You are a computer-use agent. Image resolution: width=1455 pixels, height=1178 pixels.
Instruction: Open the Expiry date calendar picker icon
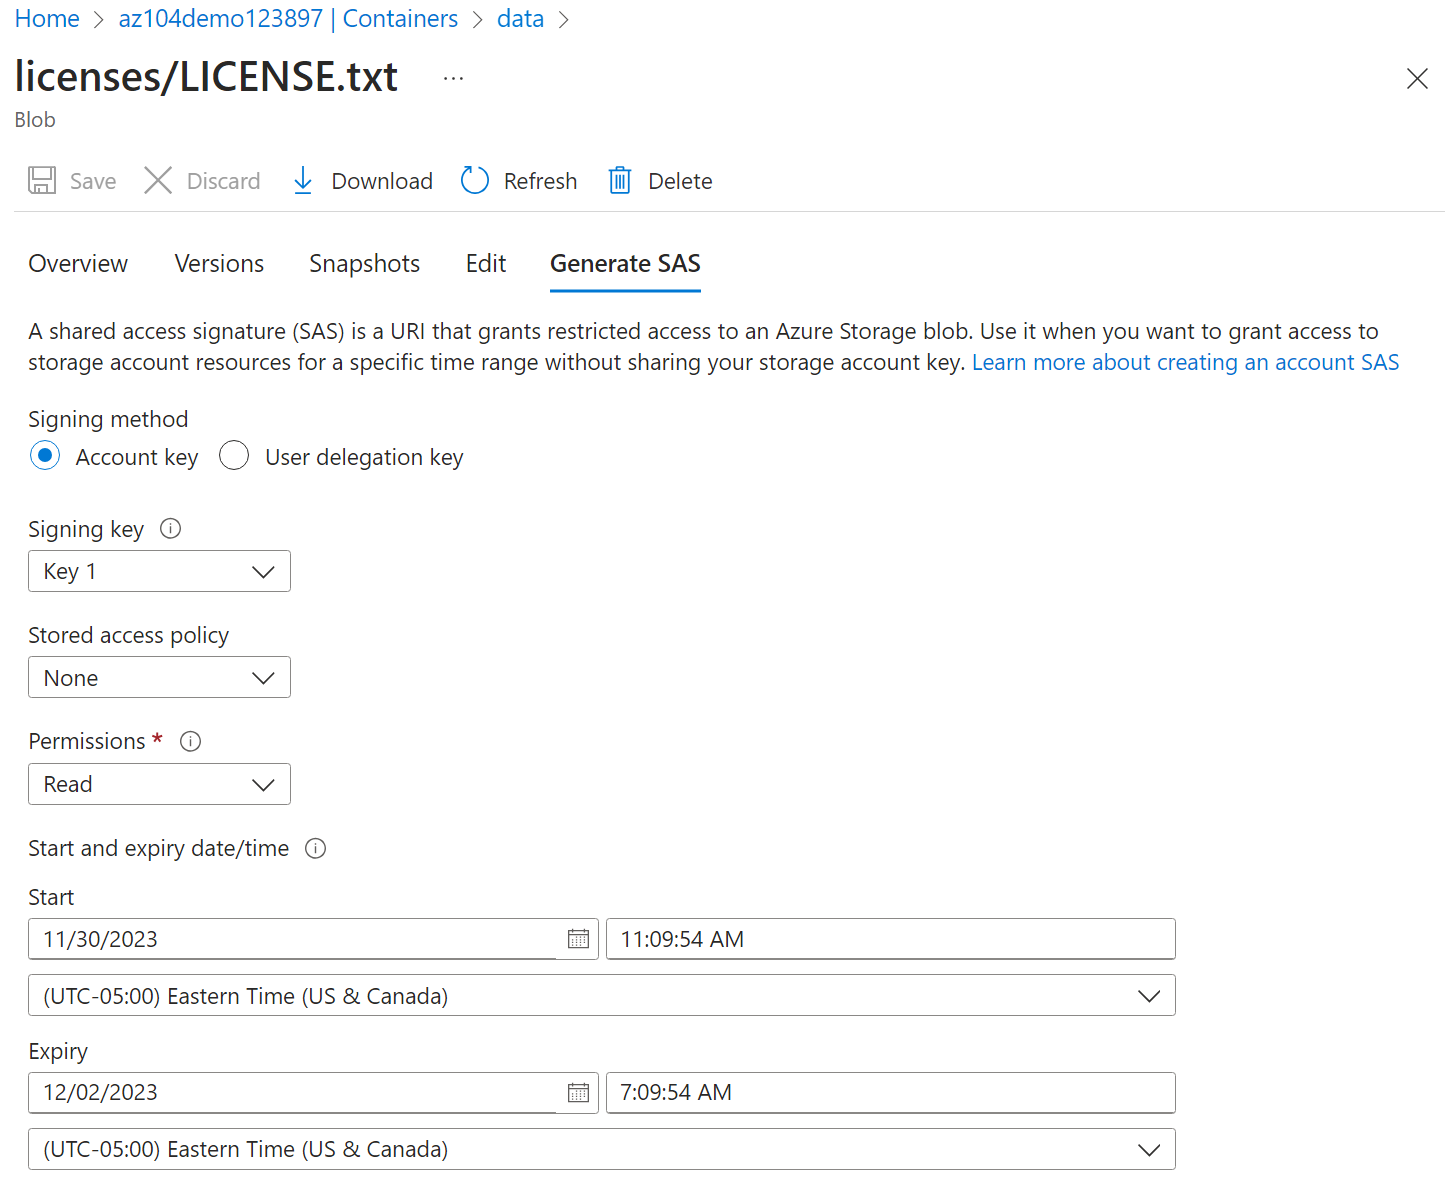(578, 1093)
